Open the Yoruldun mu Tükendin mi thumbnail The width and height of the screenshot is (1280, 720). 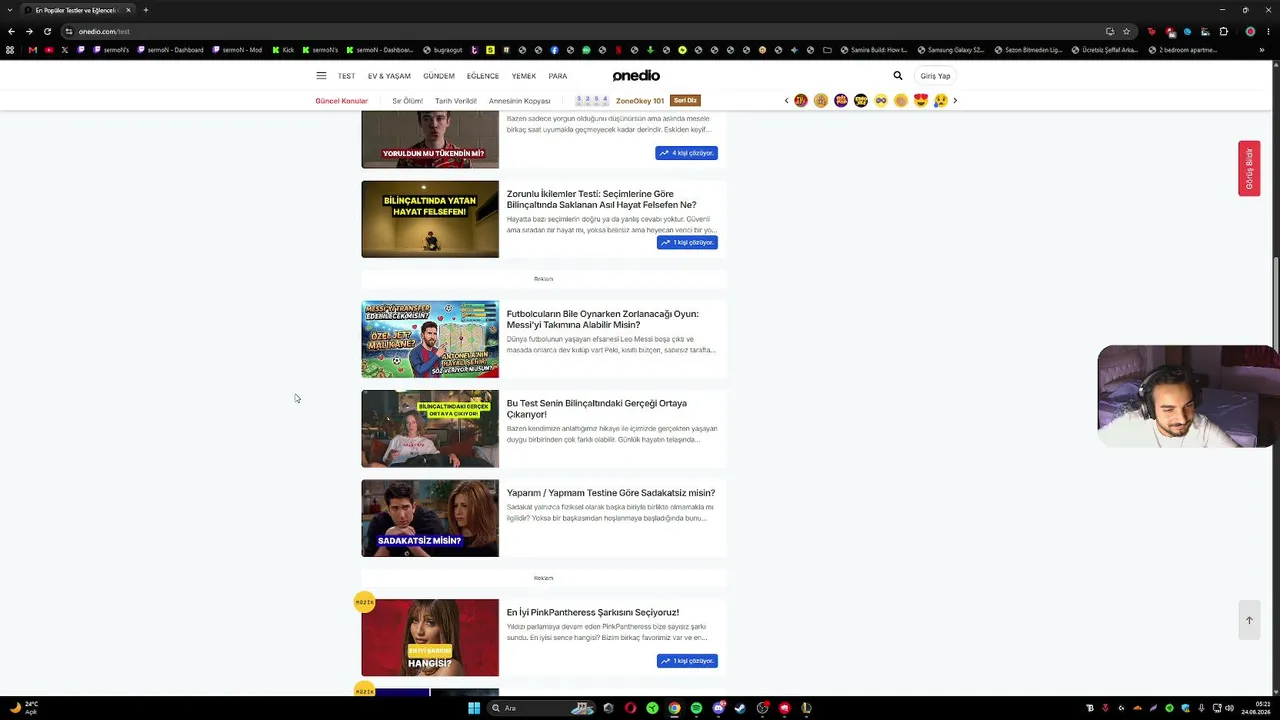pyautogui.click(x=430, y=140)
